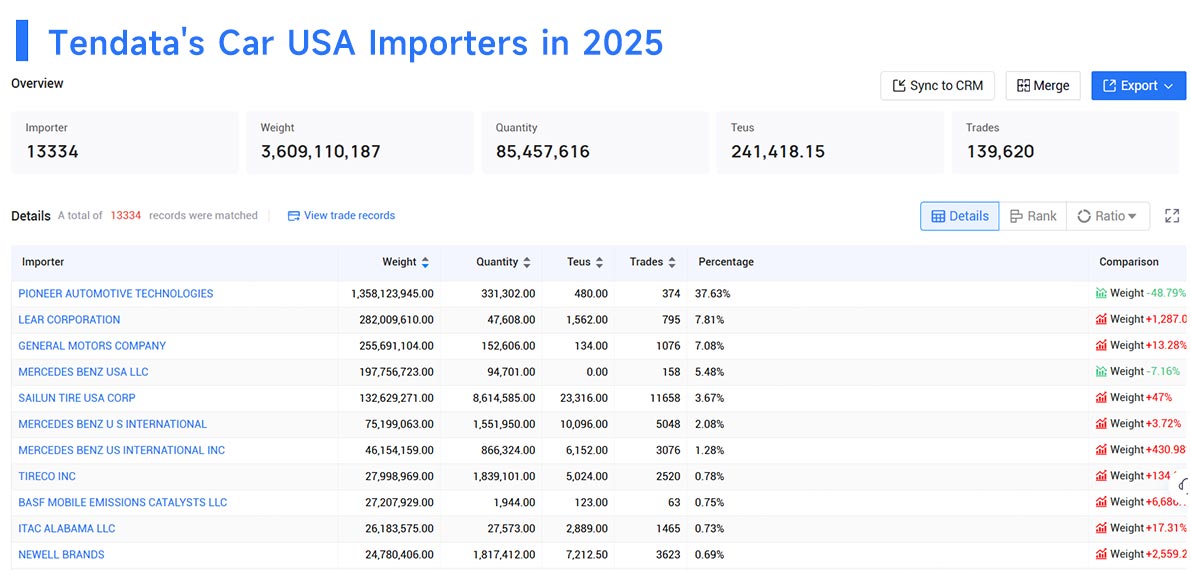Click the Teus value 241,418.15
The image size is (1190, 571).
click(778, 152)
